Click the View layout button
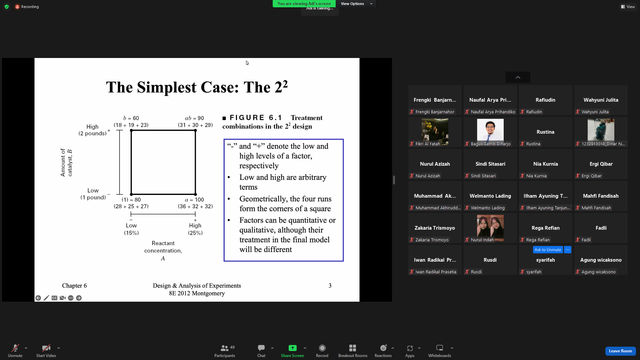Image resolution: width=640 pixels, height=360 pixels. [628, 7]
